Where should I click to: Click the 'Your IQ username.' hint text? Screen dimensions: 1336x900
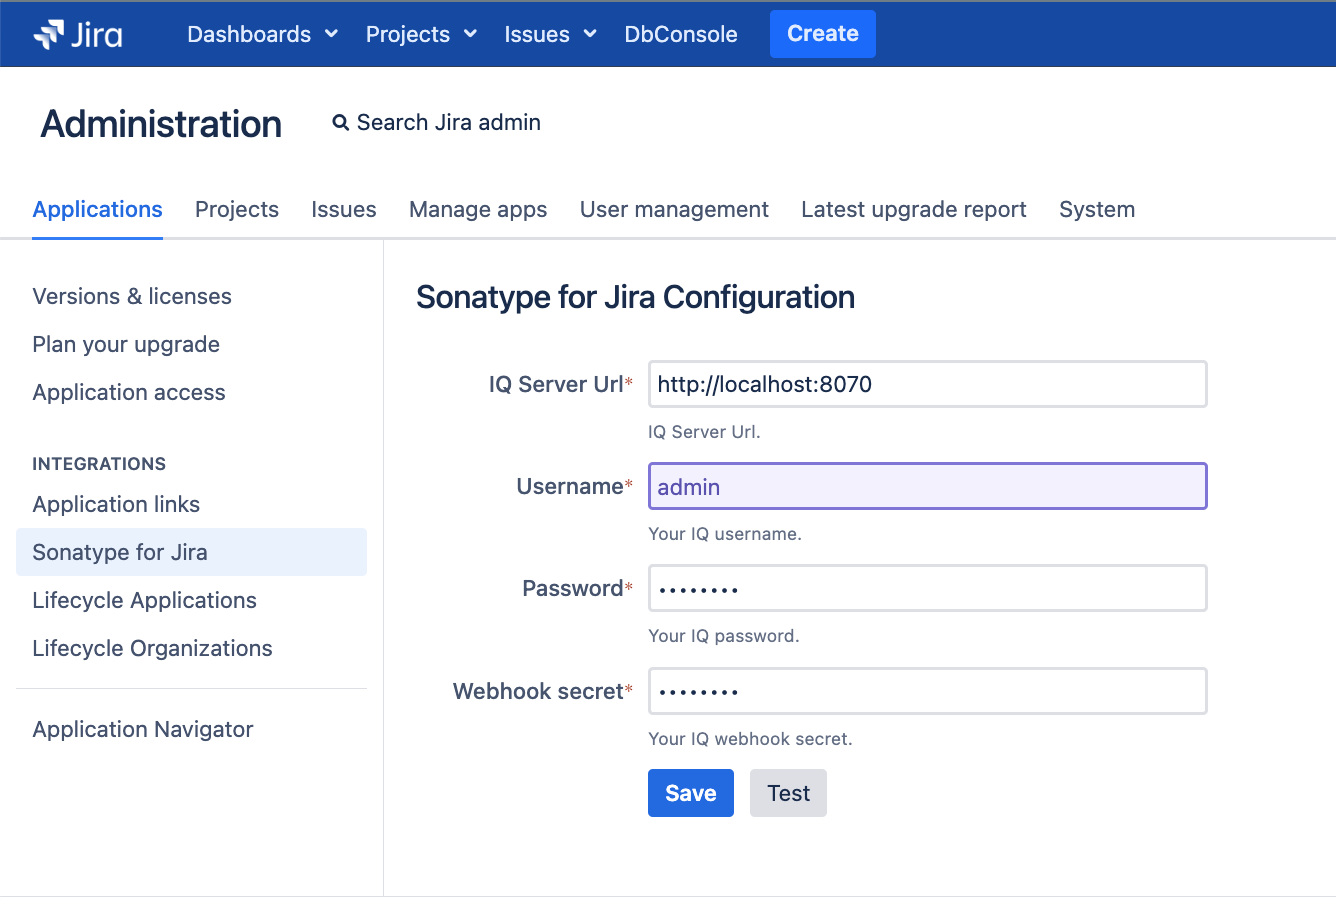click(x=725, y=534)
